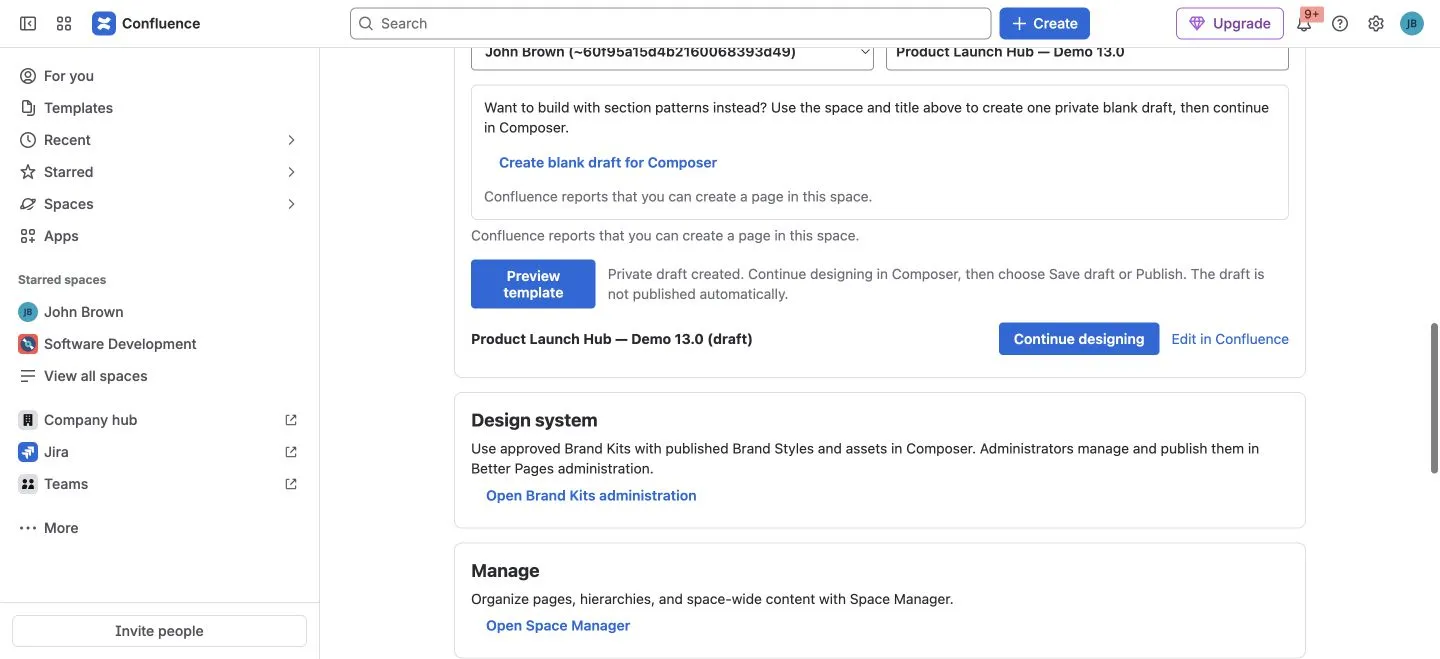
Task: Click the Teams people icon
Action: pyautogui.click(x=28, y=484)
